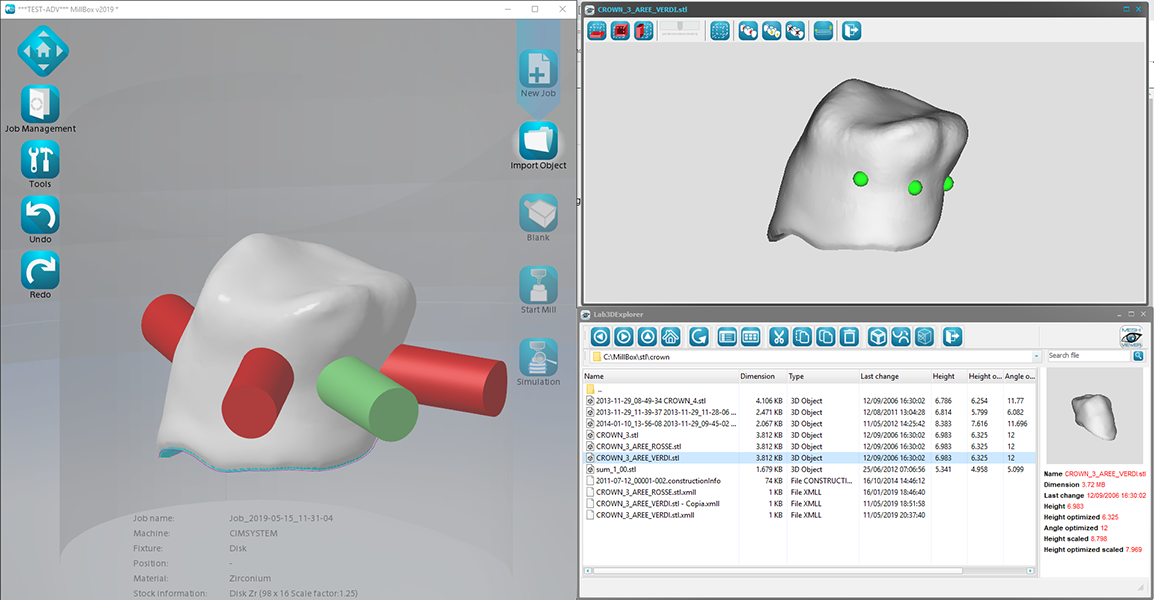Select file CROWN_3_AREE_ROSSE.stl
The width and height of the screenshot is (1154, 600).
[x=810, y=446]
